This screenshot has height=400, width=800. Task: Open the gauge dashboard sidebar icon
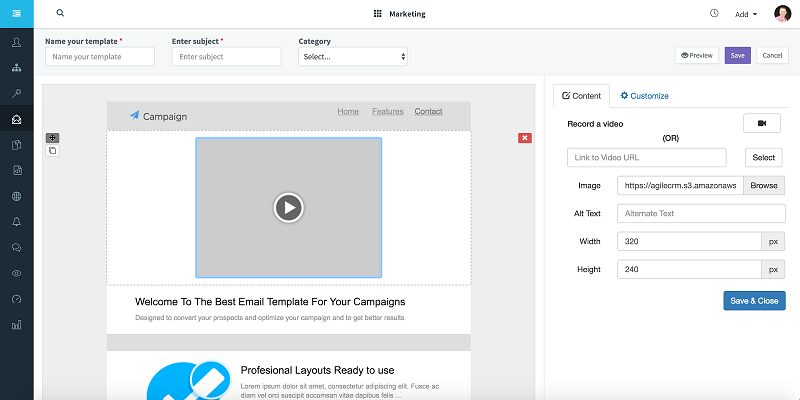(16, 299)
